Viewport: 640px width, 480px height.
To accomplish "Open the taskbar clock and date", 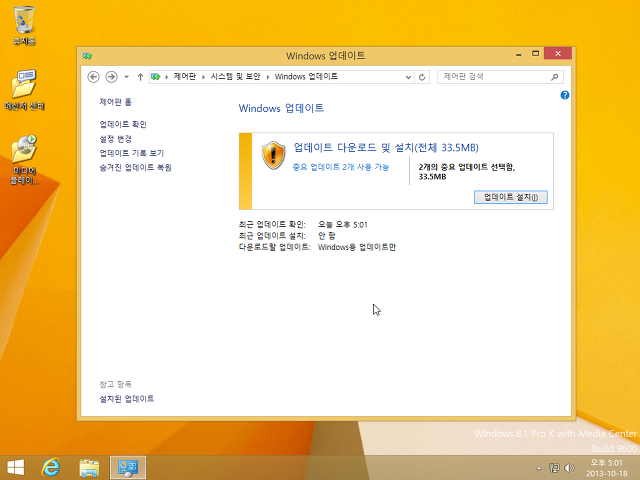I will (607, 468).
